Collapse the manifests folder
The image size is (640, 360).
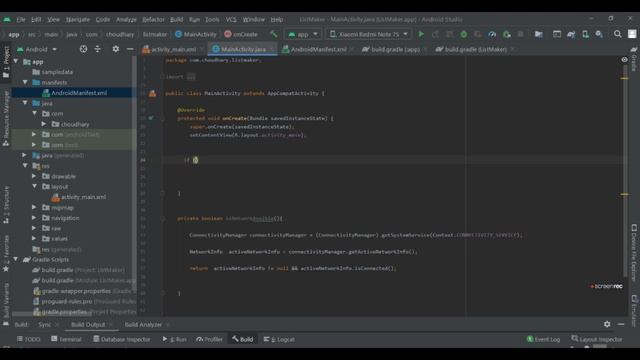(25, 82)
